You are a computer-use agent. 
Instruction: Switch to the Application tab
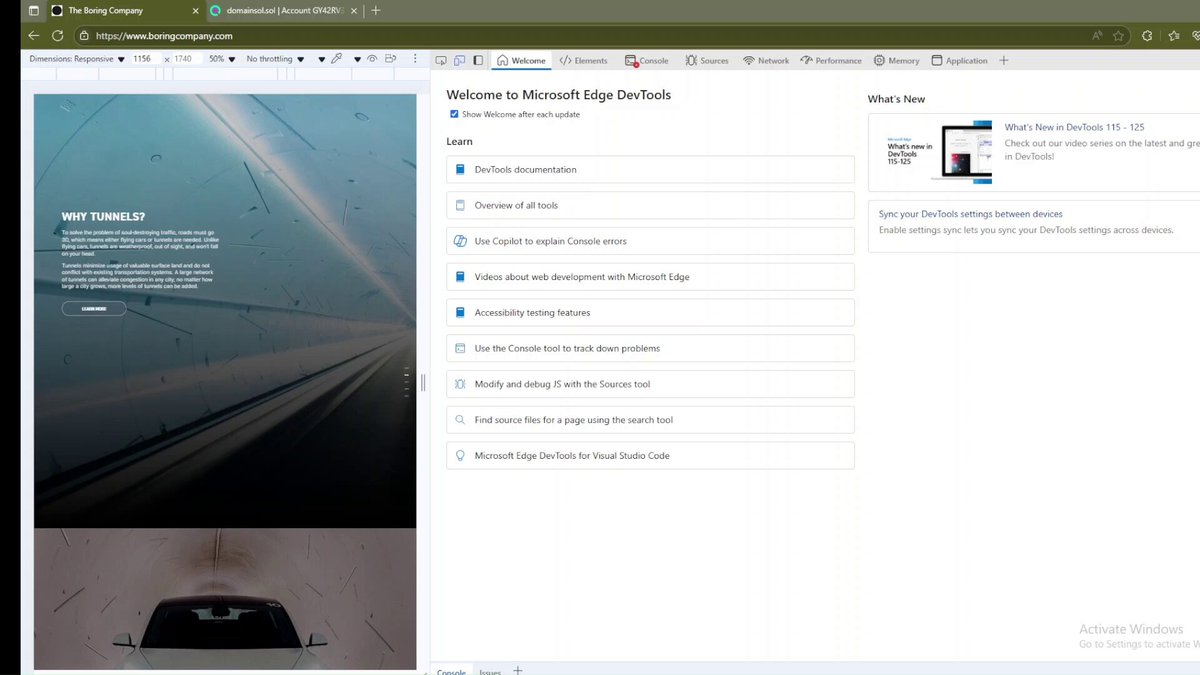coord(960,60)
